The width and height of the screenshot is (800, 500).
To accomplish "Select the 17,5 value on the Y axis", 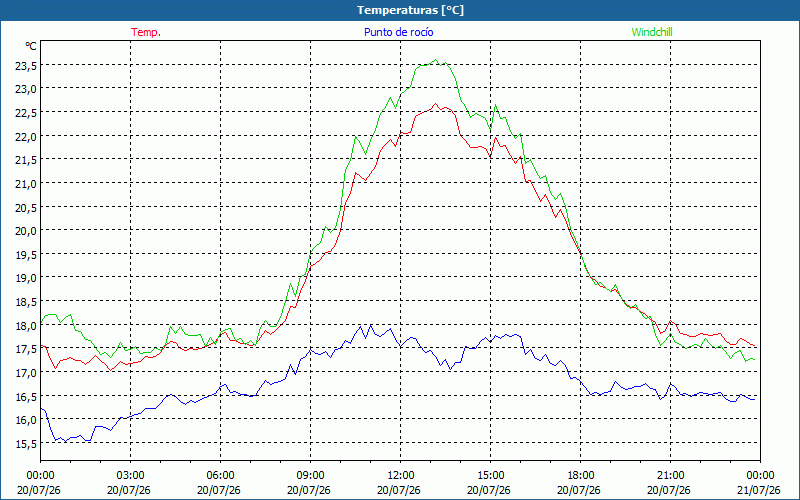I will (26, 349).
